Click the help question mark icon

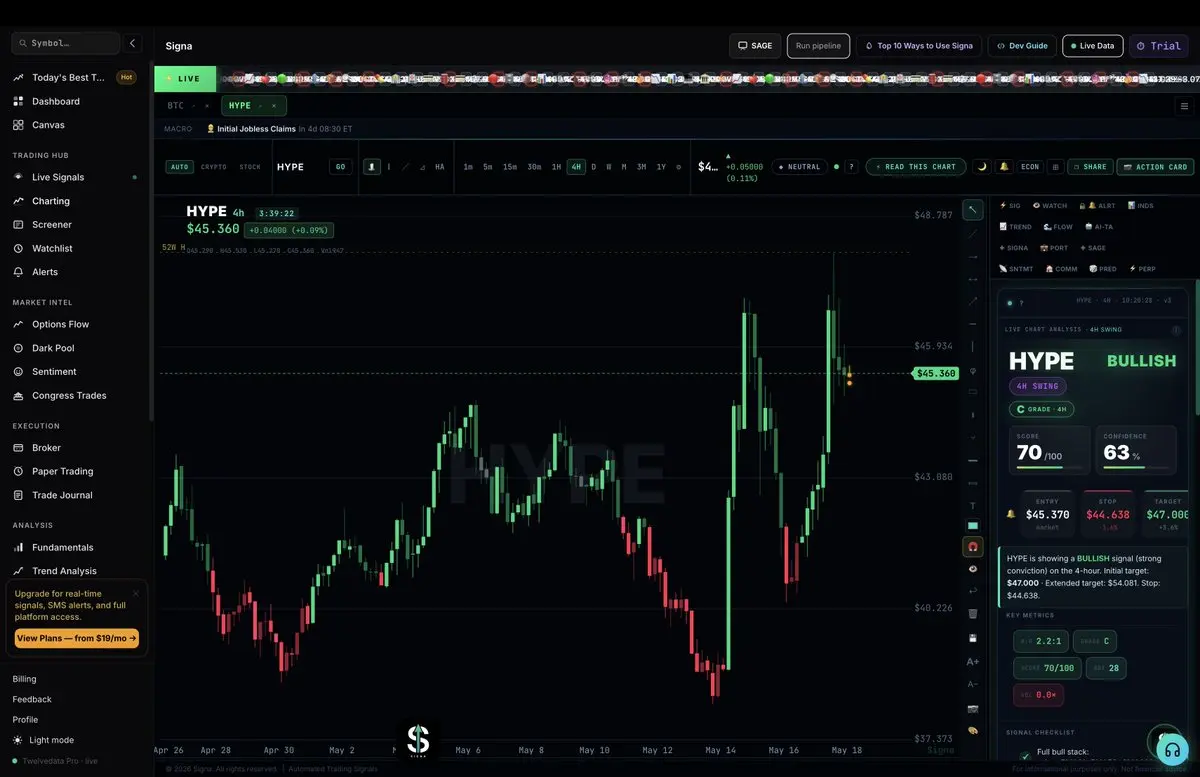click(x=851, y=167)
